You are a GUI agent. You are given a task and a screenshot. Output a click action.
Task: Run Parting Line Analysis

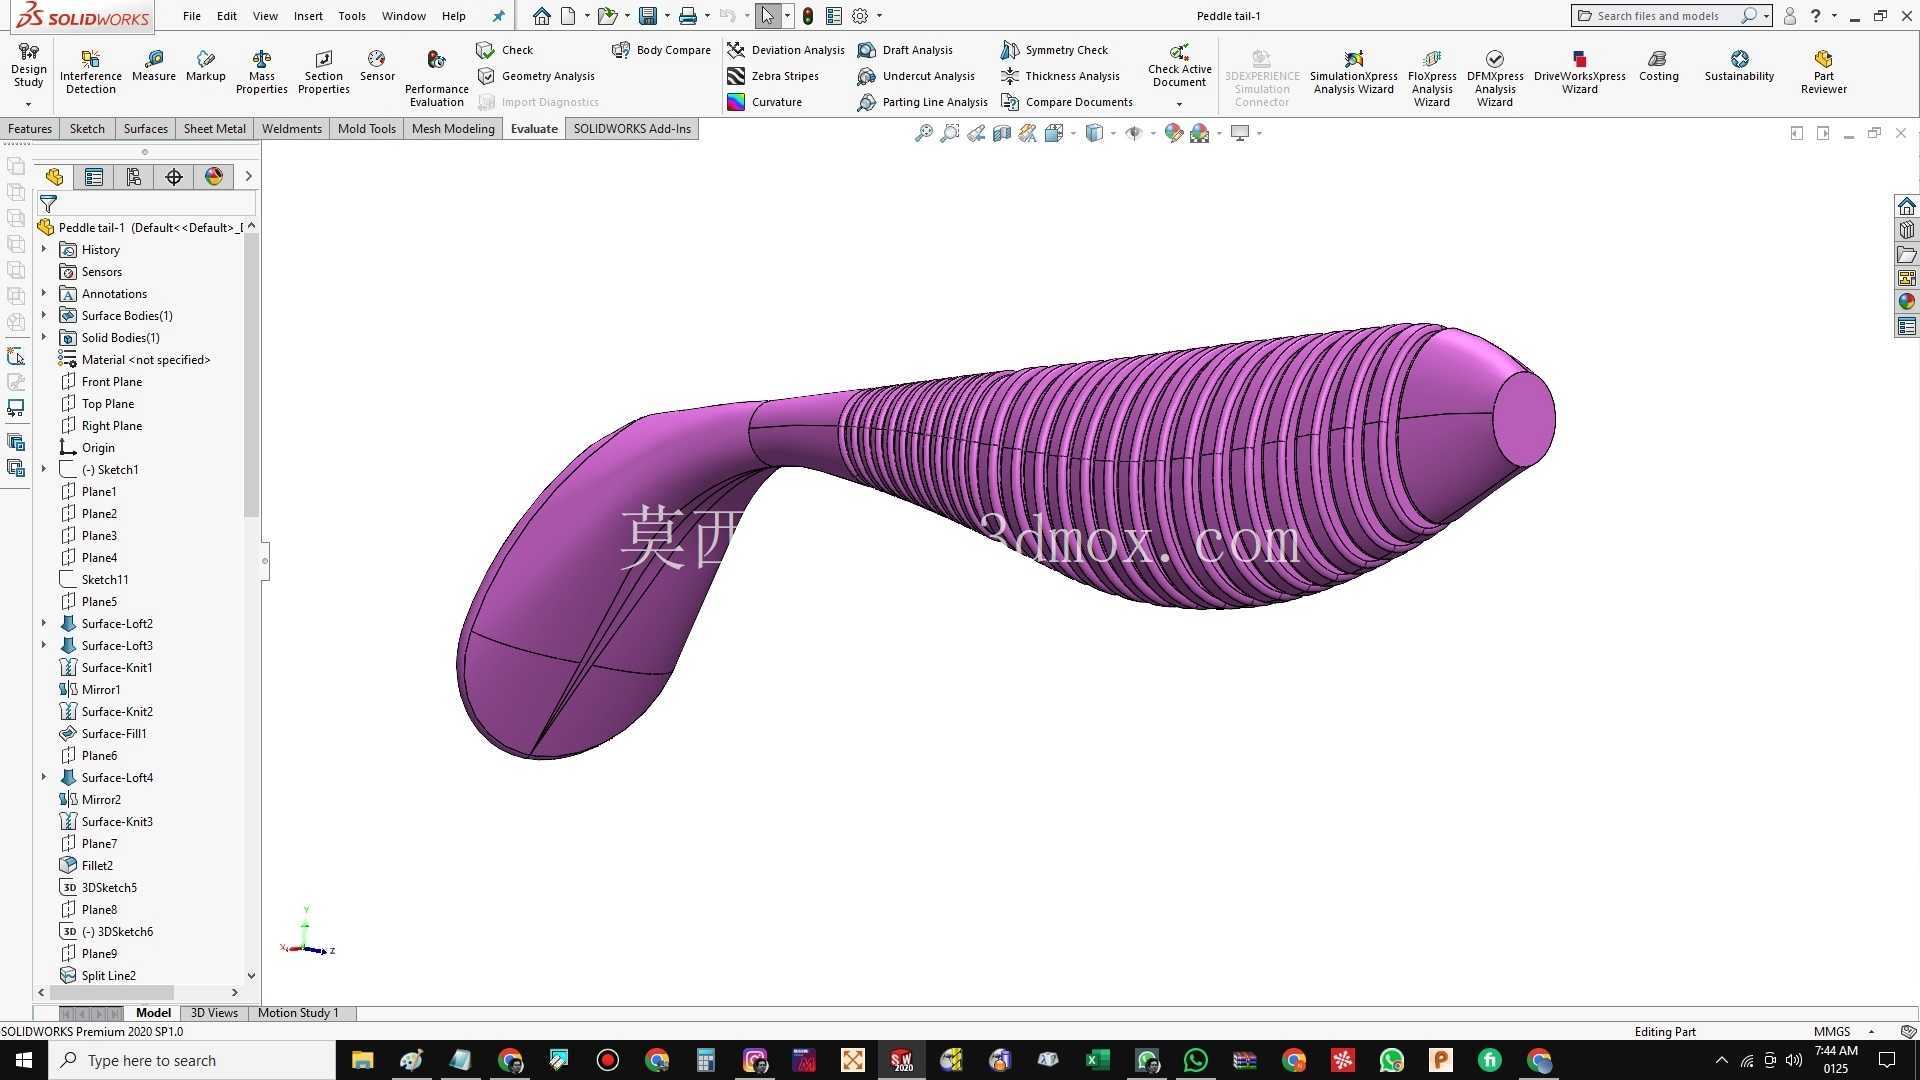click(922, 102)
